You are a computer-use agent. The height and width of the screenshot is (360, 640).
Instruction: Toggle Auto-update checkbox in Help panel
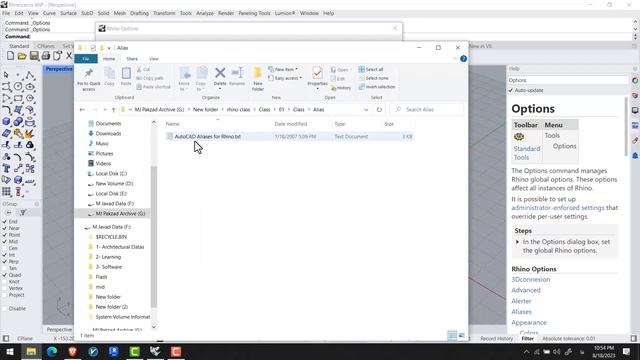point(511,90)
